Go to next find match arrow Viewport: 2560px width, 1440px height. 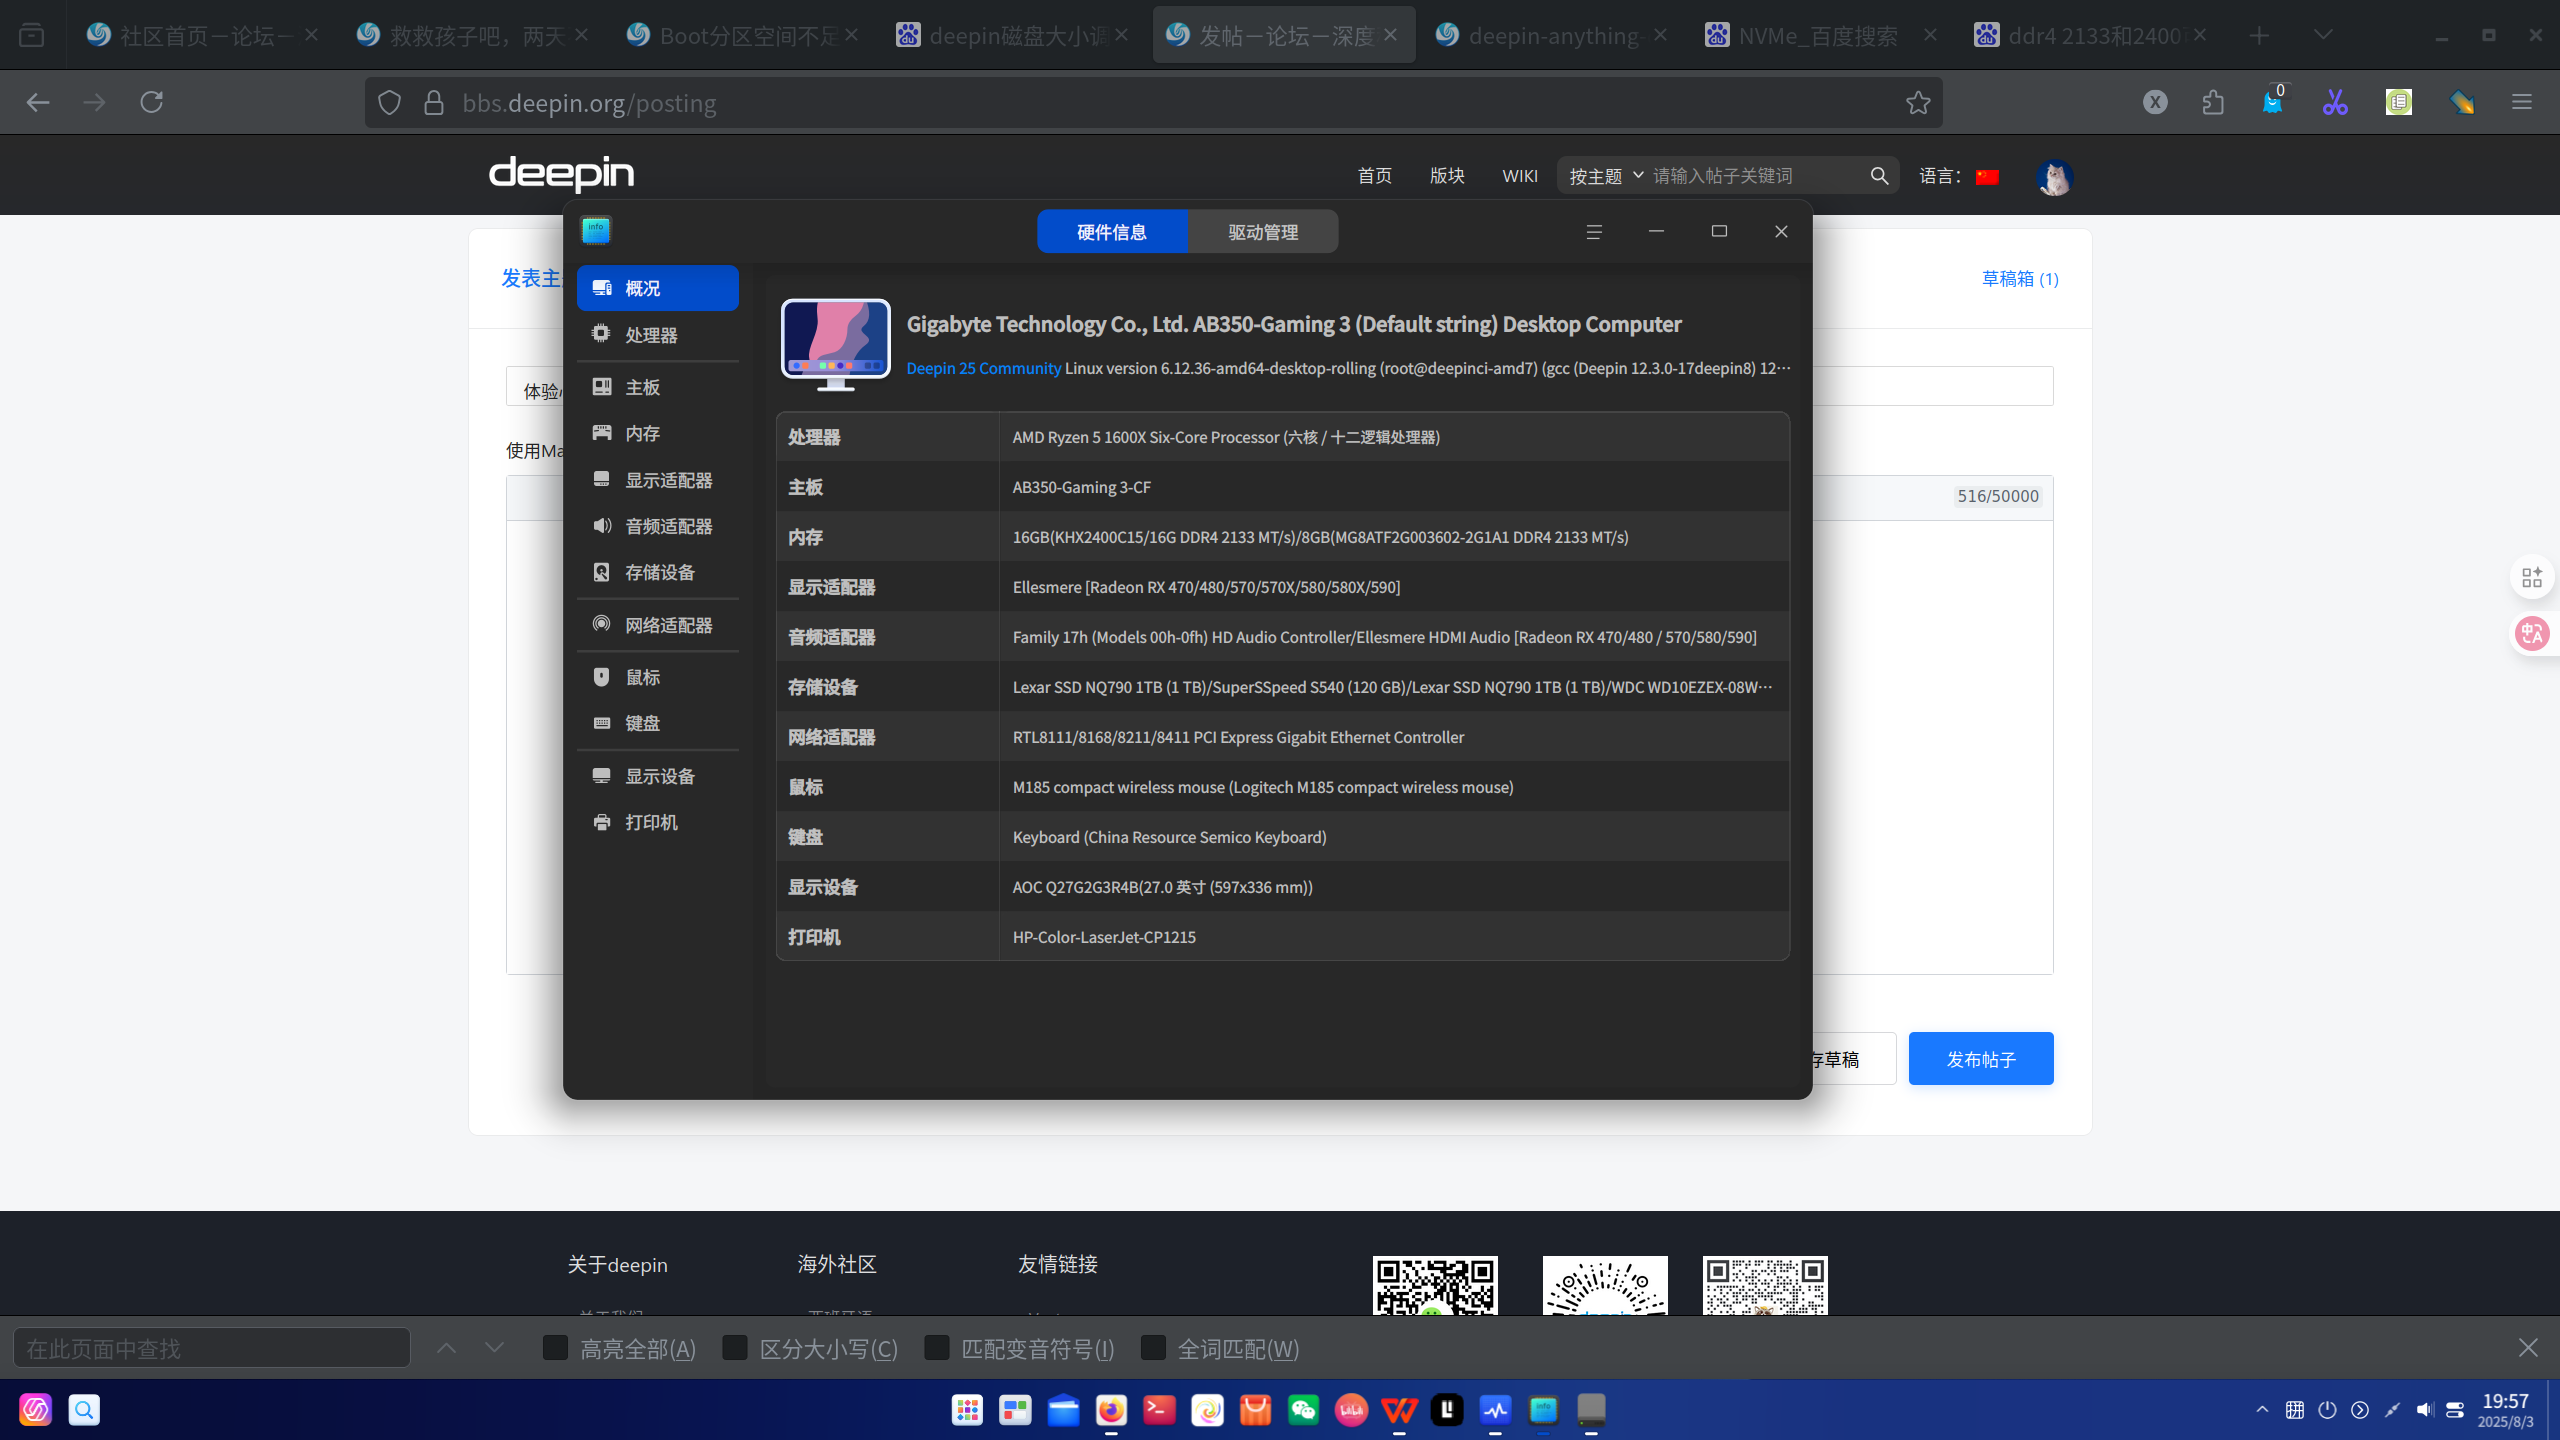(x=494, y=1348)
